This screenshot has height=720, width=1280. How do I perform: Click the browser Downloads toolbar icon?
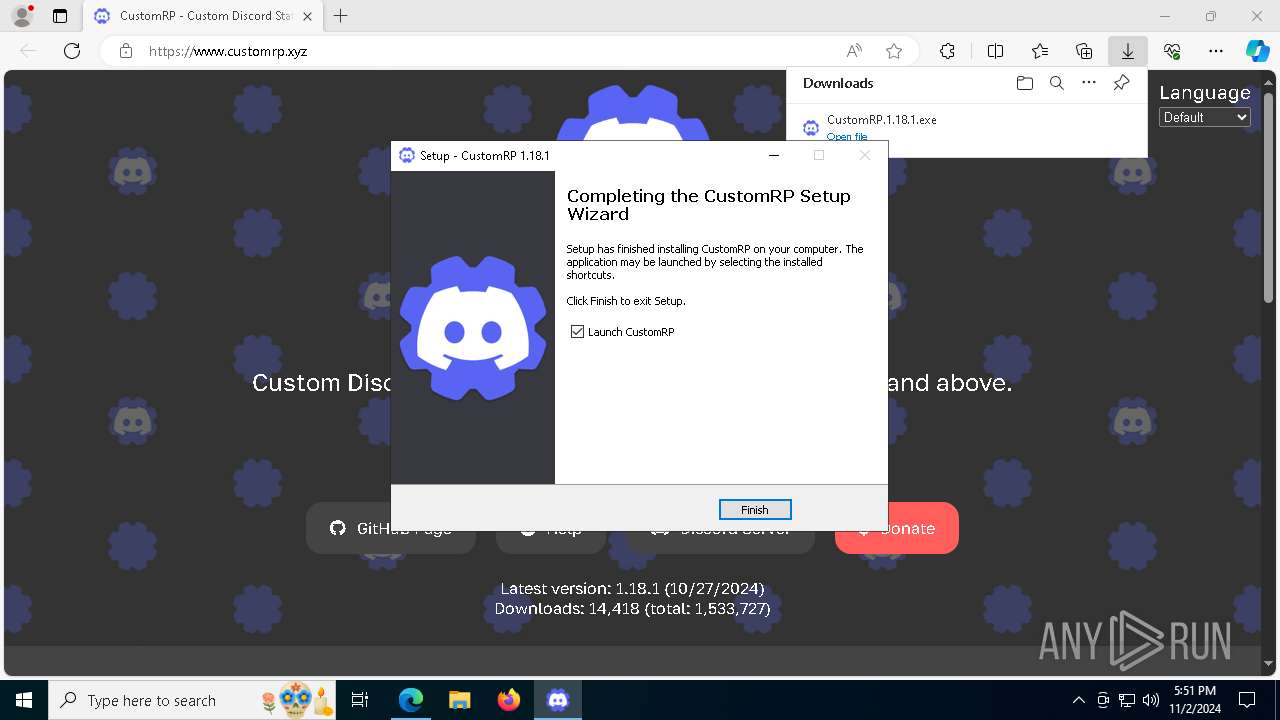(x=1127, y=51)
